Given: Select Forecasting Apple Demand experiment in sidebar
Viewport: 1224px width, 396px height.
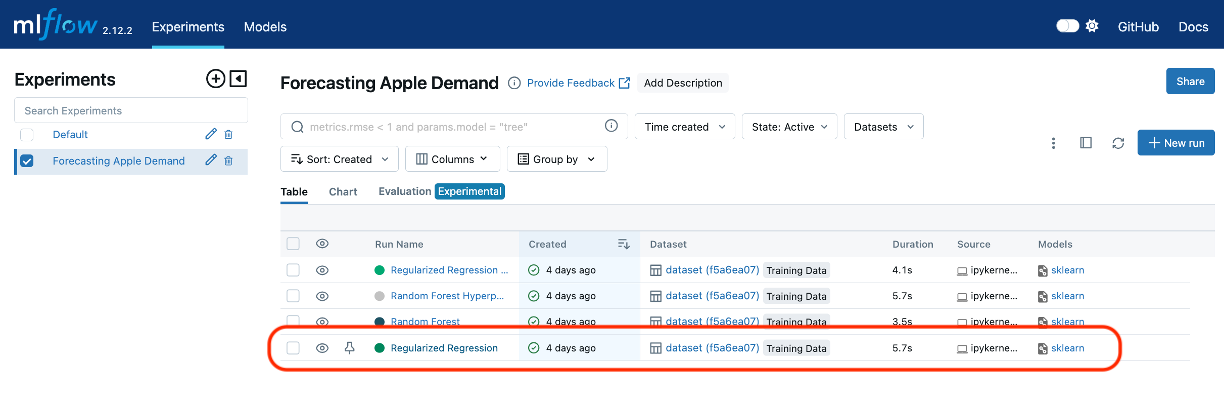Looking at the screenshot, I should pos(119,160).
